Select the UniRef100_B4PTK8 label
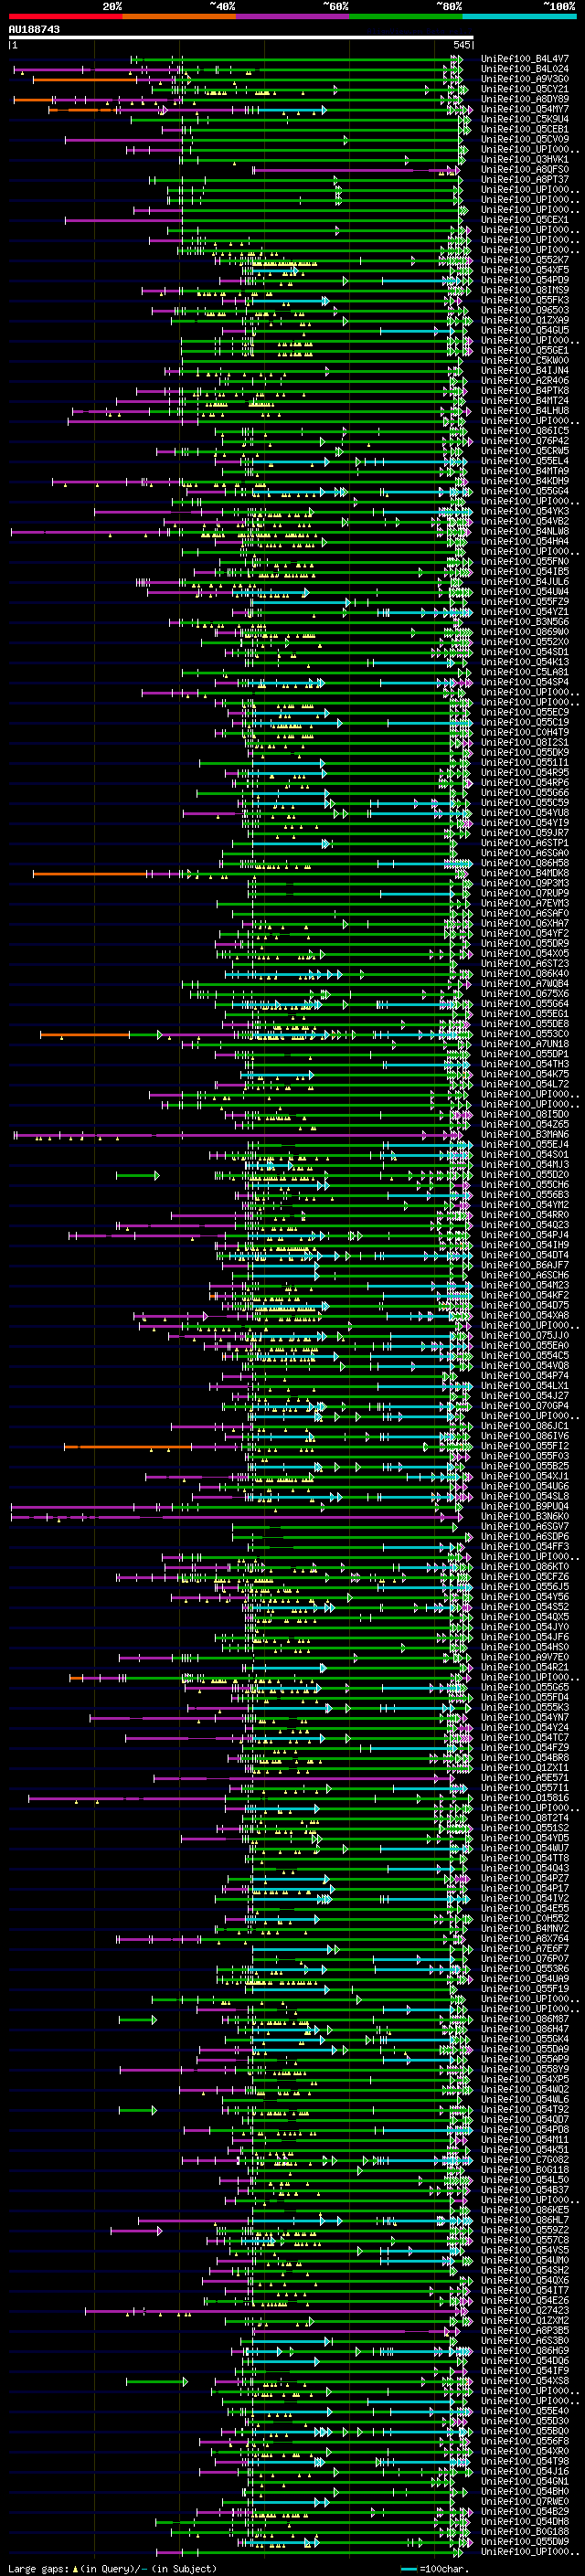Viewport: 585px width, 2576px height. 525,391
